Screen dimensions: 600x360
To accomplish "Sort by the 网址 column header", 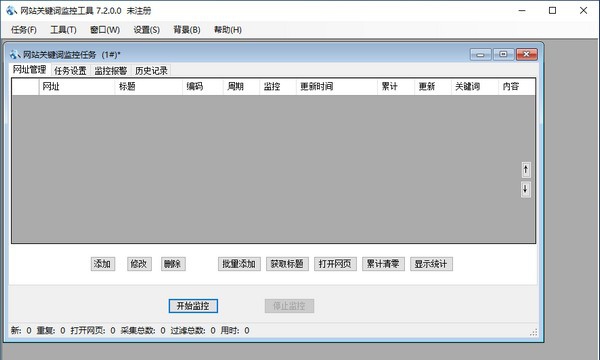I will (77, 86).
